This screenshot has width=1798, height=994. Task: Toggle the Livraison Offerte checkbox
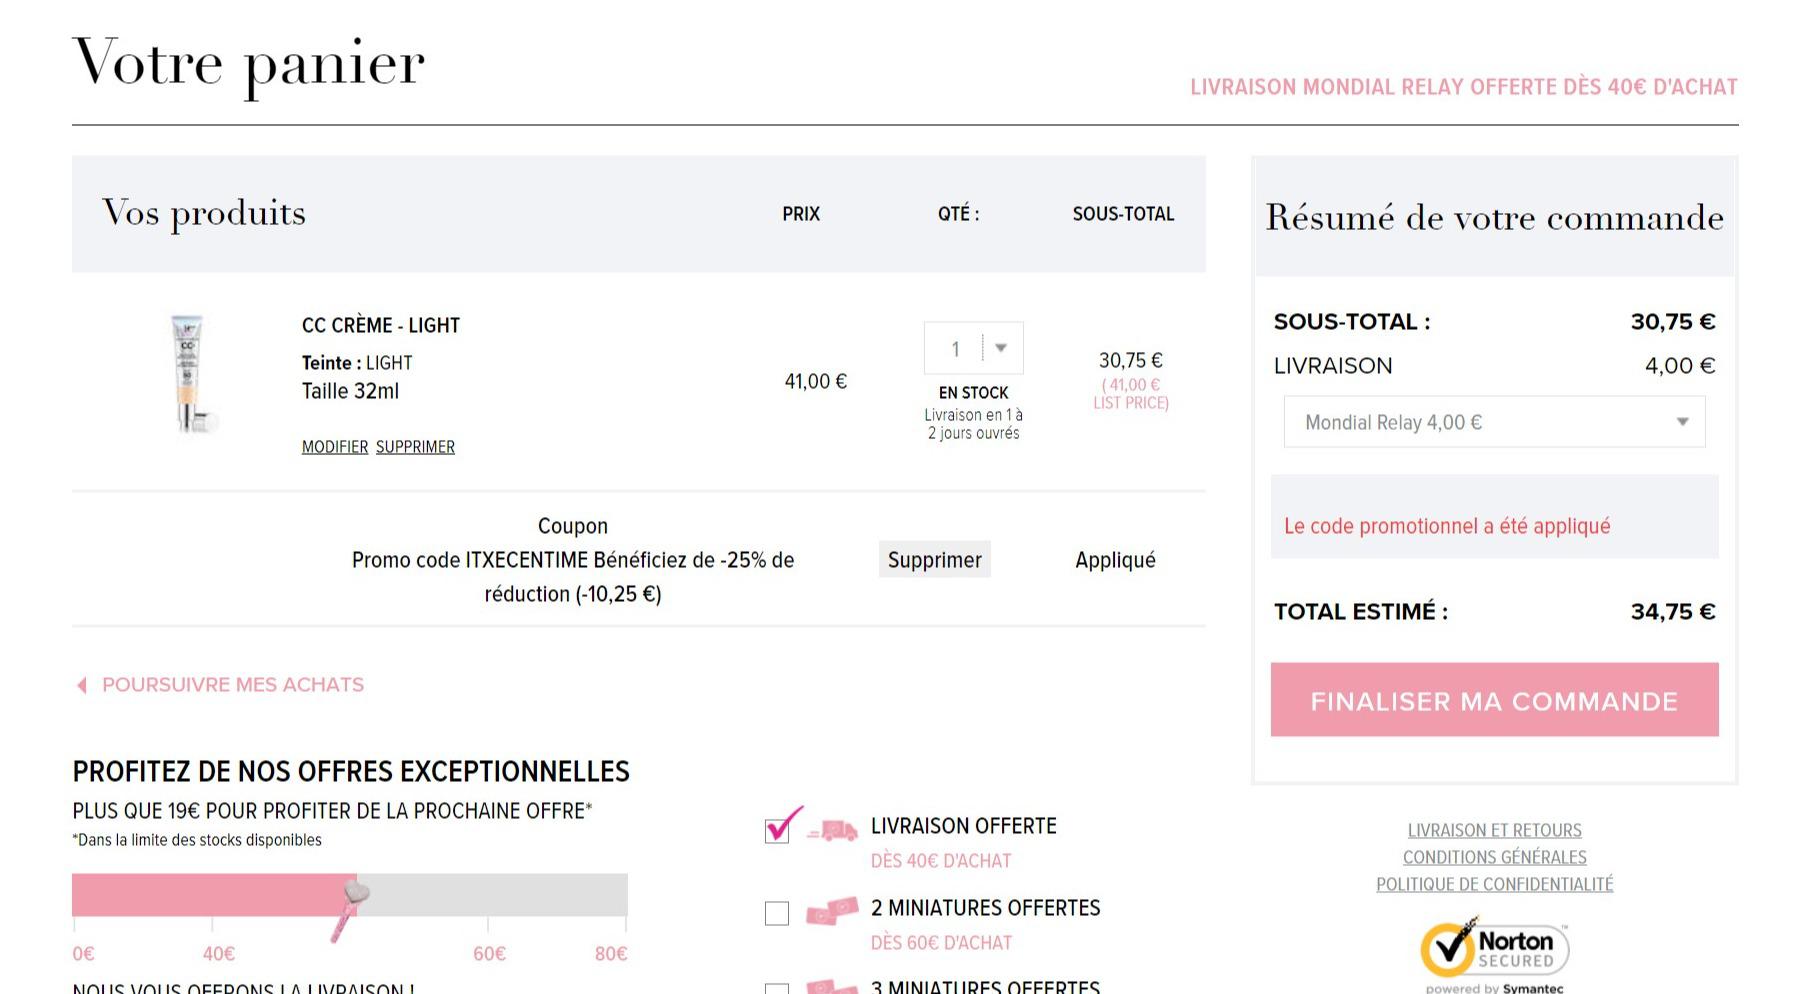coord(777,830)
